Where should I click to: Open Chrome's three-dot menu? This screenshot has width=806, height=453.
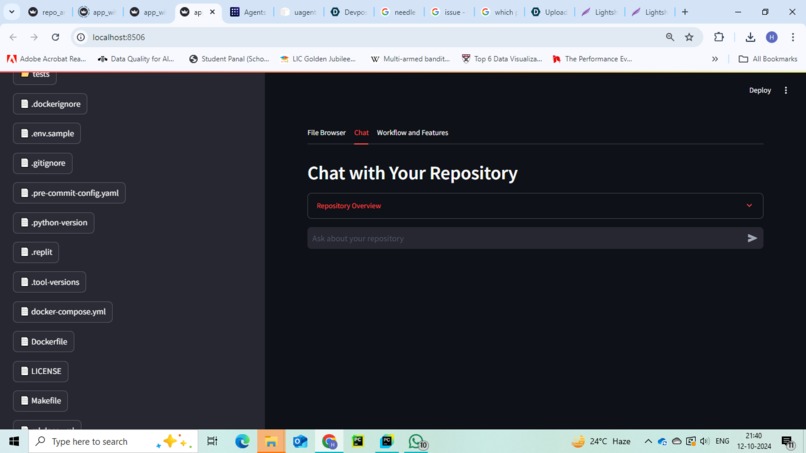(x=793, y=37)
